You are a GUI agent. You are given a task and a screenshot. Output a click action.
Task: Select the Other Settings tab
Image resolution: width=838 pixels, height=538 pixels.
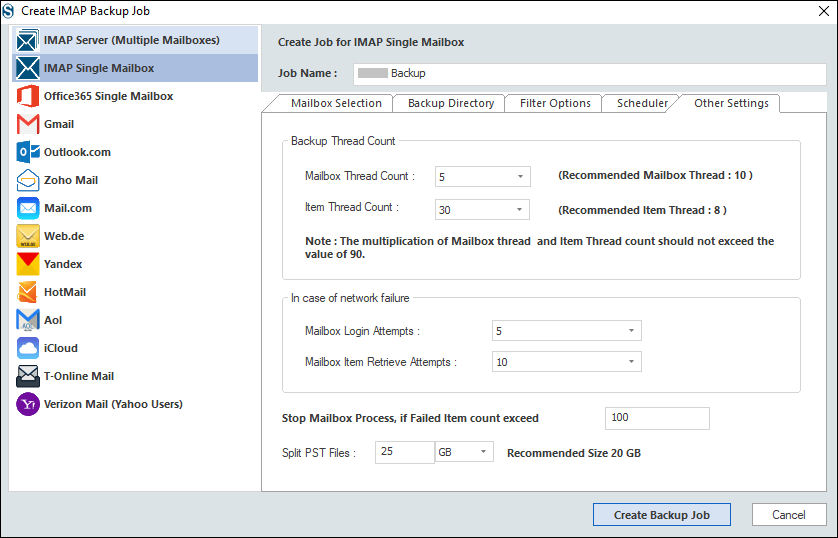[731, 103]
